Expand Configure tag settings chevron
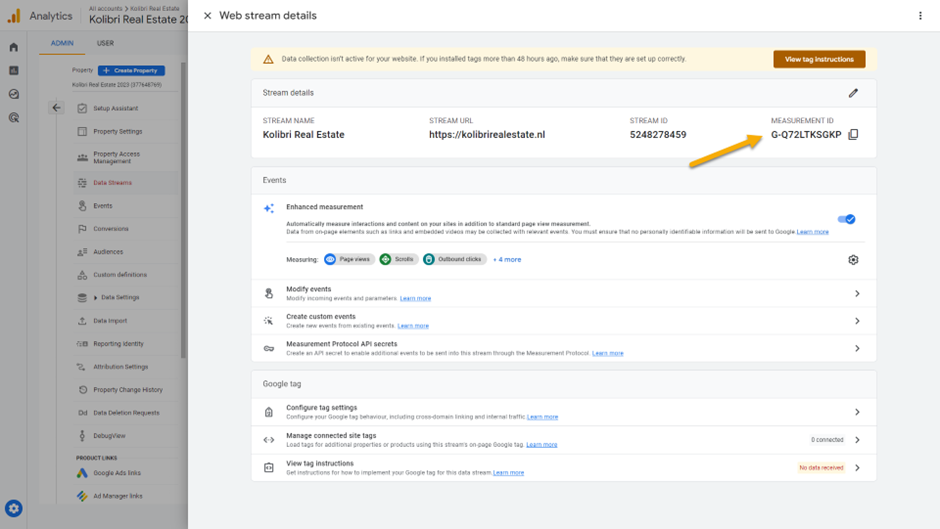Image resolution: width=940 pixels, height=529 pixels. click(857, 412)
